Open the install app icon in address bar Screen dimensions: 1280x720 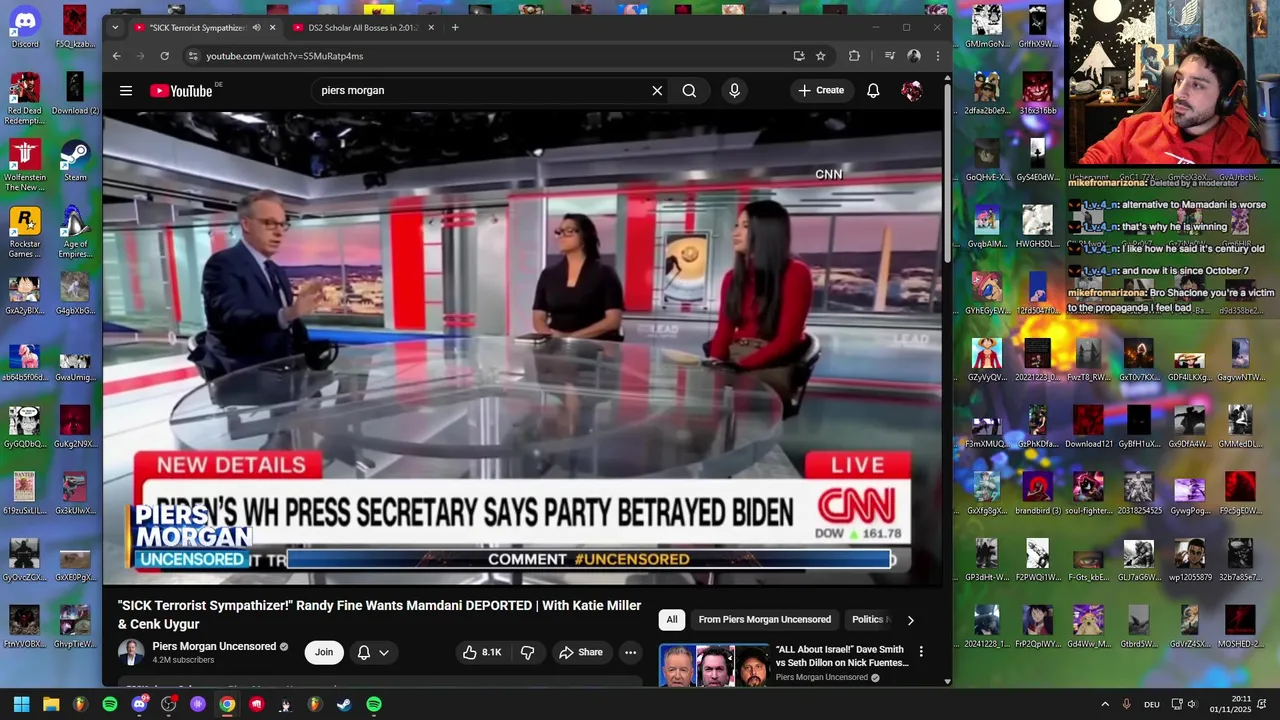coord(798,56)
